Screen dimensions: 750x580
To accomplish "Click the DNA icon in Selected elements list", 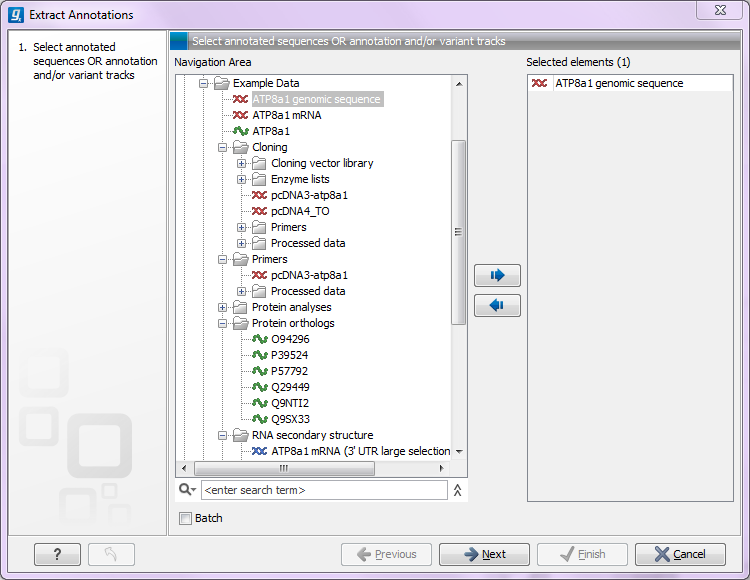I will pos(539,83).
